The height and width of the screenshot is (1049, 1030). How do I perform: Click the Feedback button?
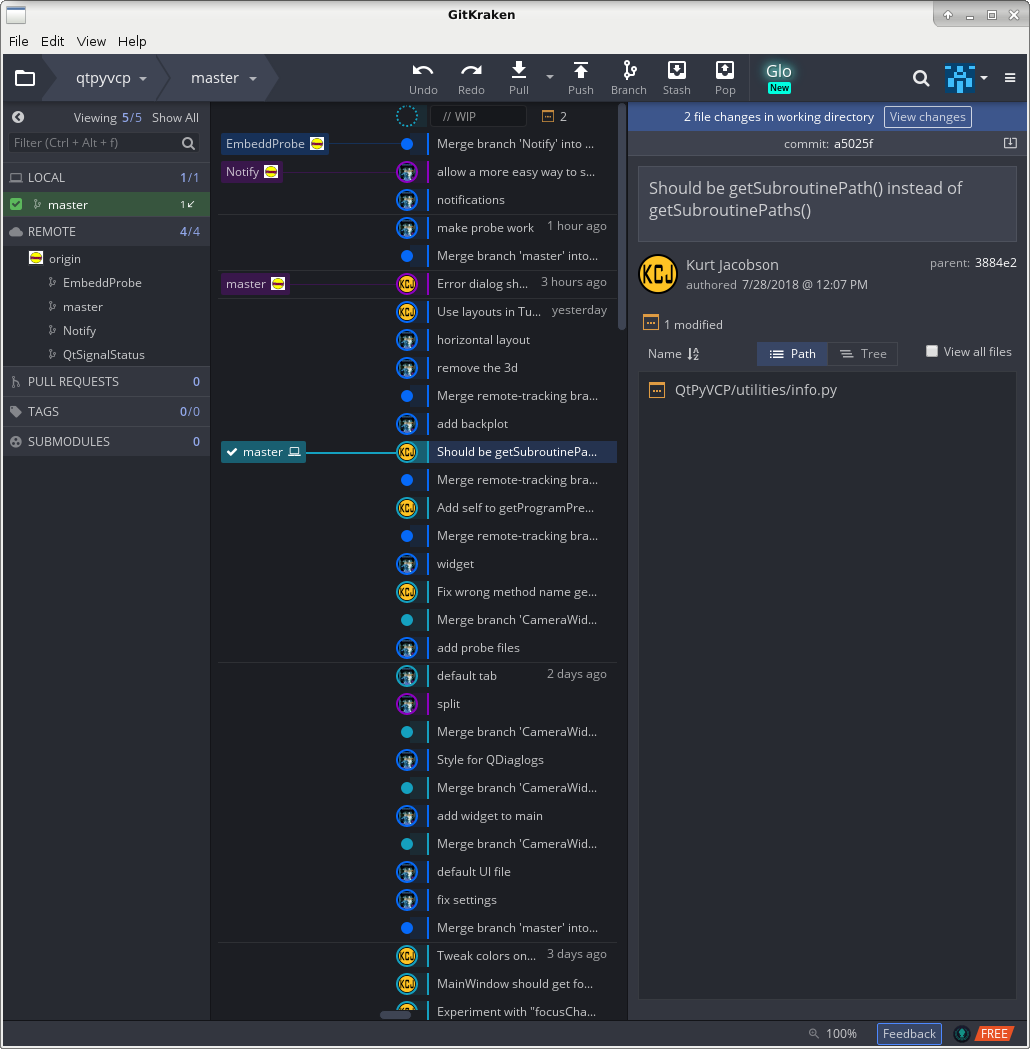click(909, 1034)
